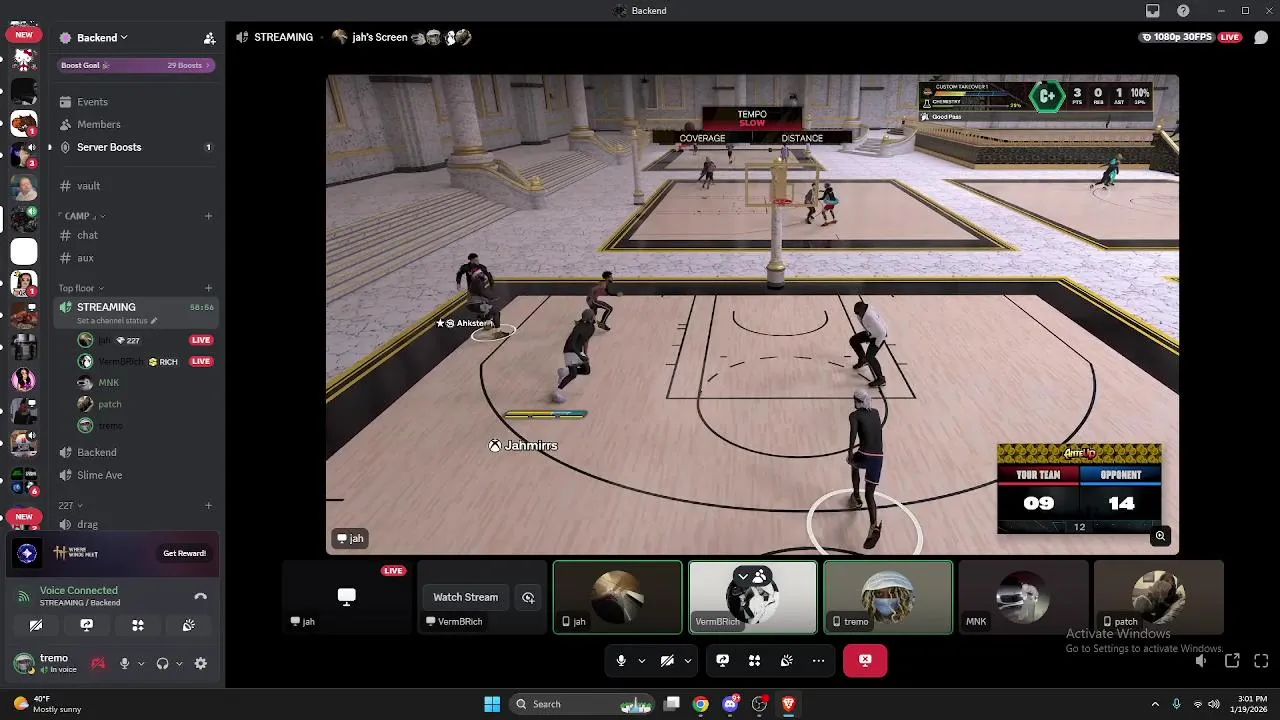
Task: Select the STREAMING voice channel
Action: tap(135, 312)
